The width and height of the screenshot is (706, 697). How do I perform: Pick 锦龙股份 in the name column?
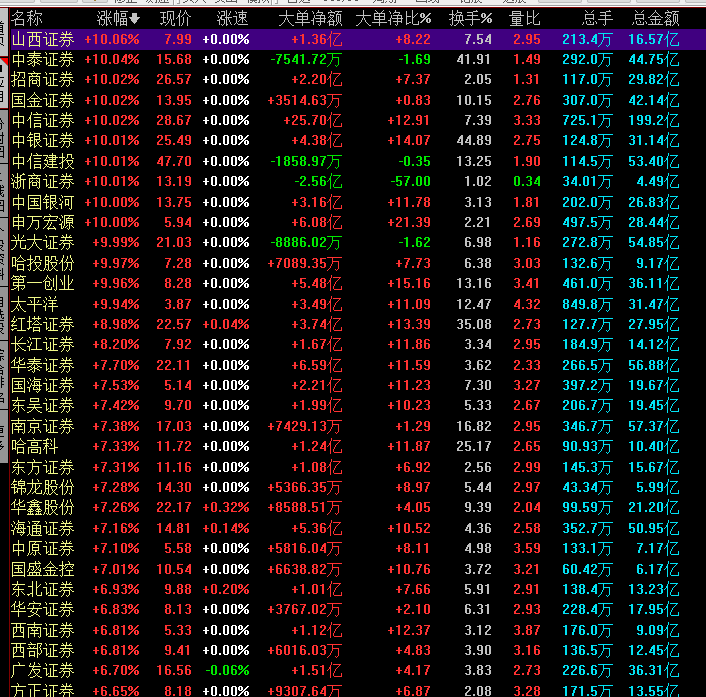[x=43, y=487]
